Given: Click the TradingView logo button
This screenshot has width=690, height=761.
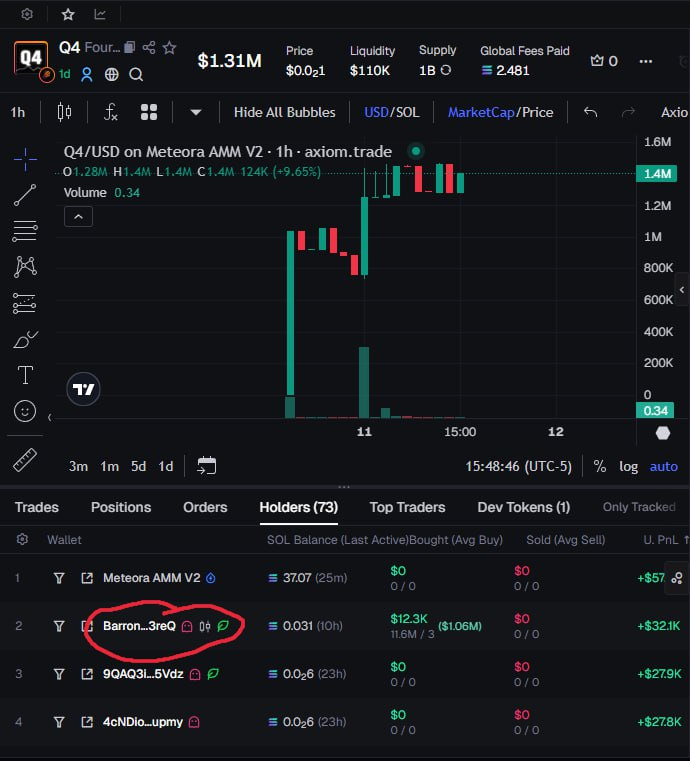Looking at the screenshot, I should coord(83,389).
